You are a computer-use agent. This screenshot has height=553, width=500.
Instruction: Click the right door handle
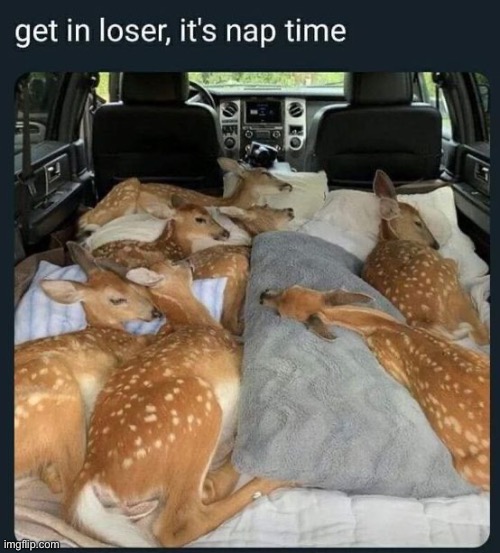pos(482,173)
